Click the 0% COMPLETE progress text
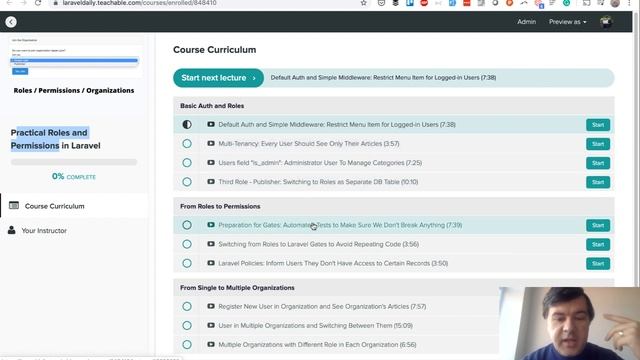 pos(73,176)
